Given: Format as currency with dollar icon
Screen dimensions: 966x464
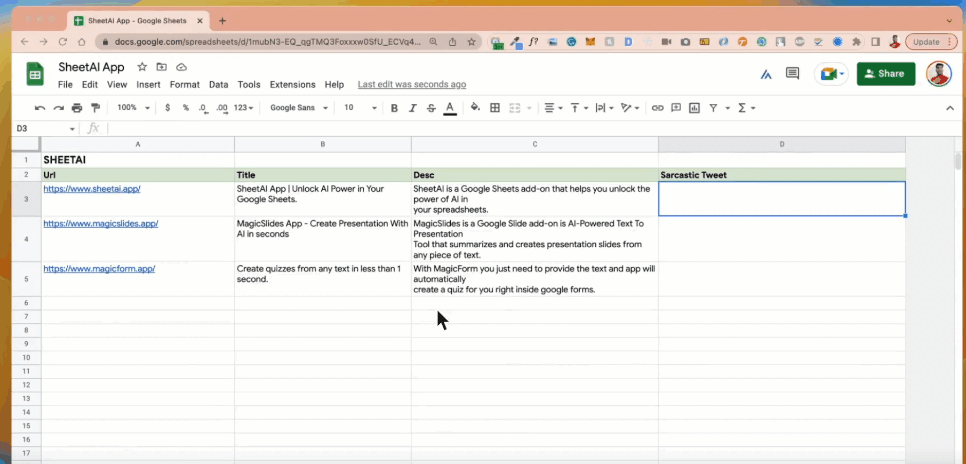Looking at the screenshot, I should pyautogui.click(x=168, y=108).
